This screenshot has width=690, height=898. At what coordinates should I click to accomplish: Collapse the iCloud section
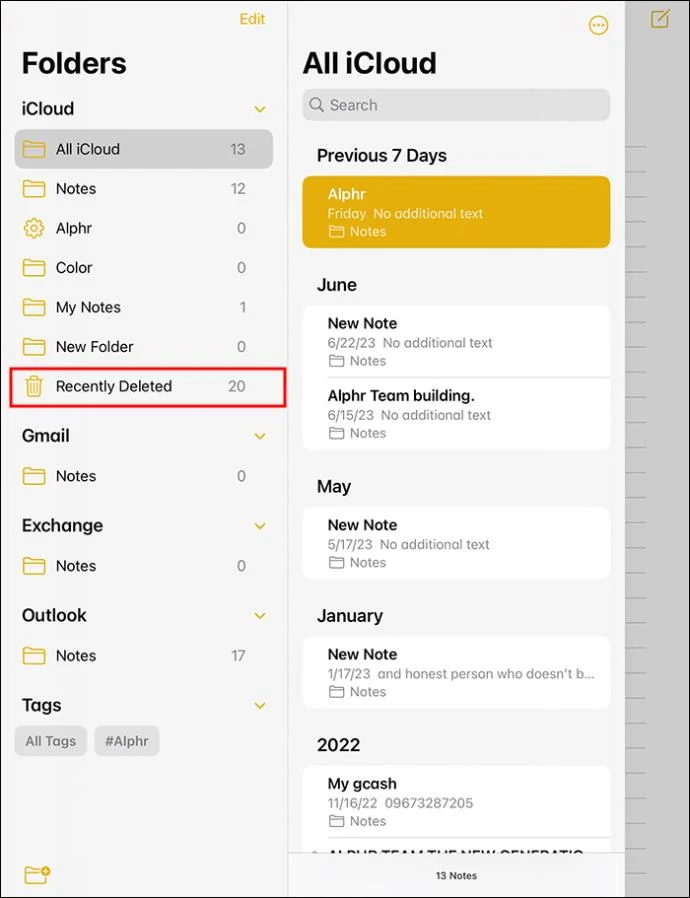(260, 109)
